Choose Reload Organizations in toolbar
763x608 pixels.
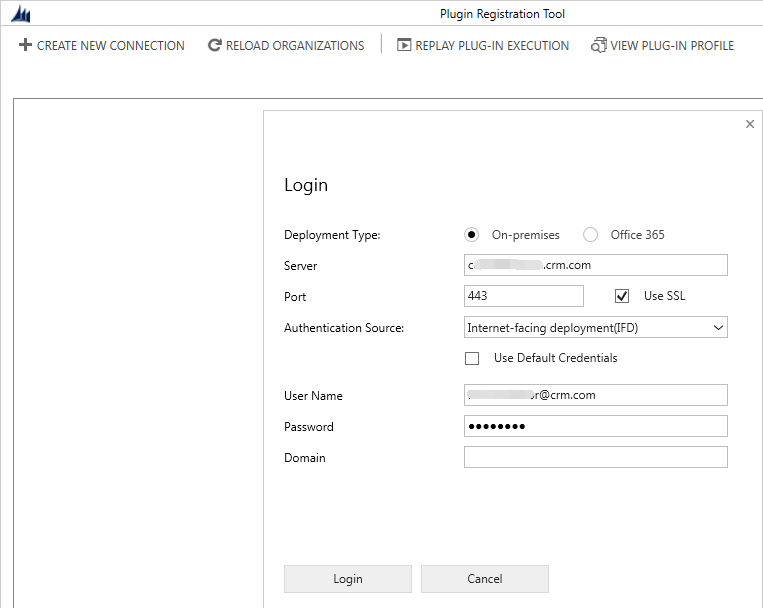286,45
